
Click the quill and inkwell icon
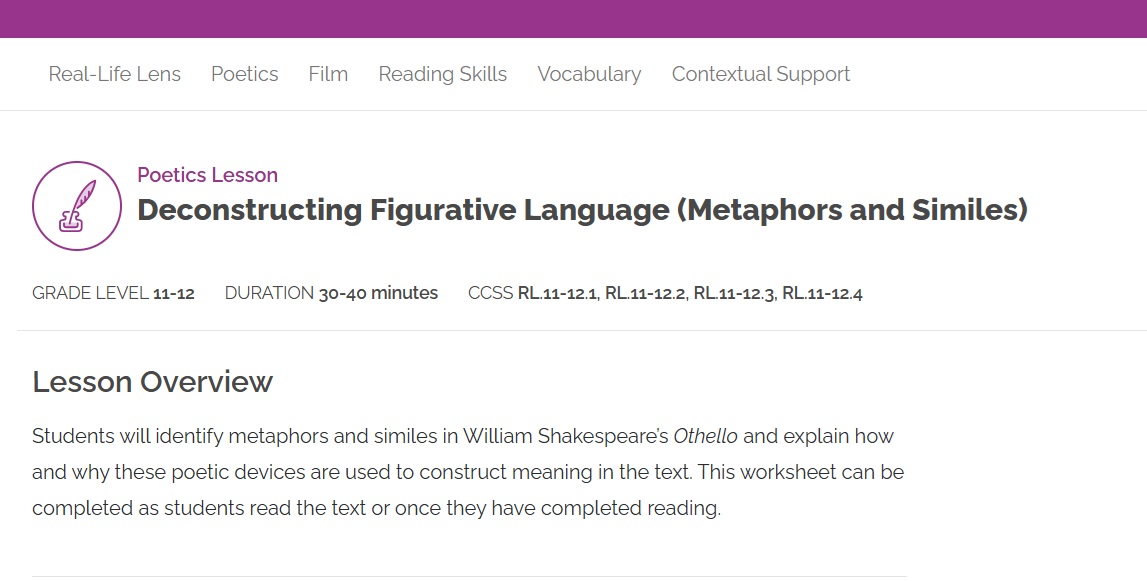coord(77,206)
